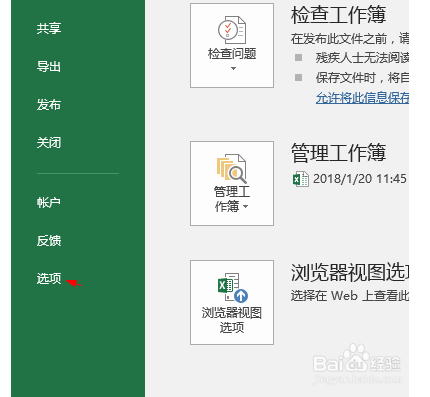The width and height of the screenshot is (430, 397).
Task: Click the 管理工作簿 folder-magnifier icon
Action: 232,169
